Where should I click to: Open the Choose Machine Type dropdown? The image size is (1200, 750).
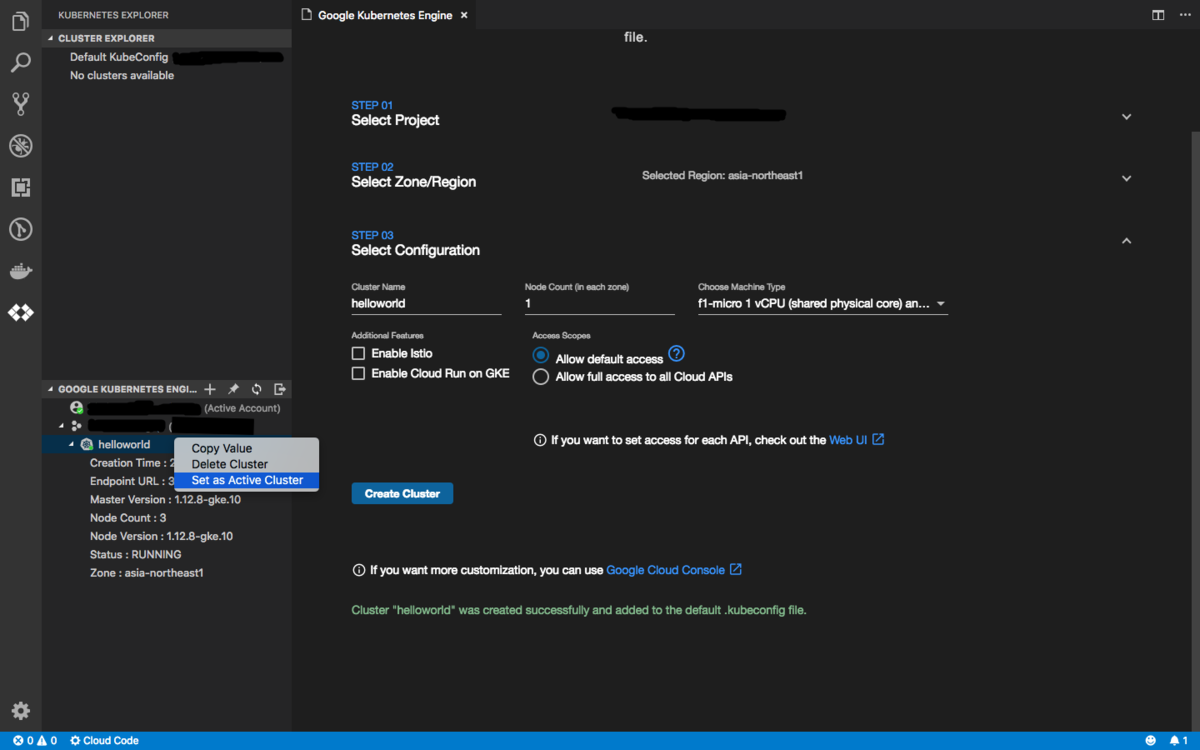940,303
